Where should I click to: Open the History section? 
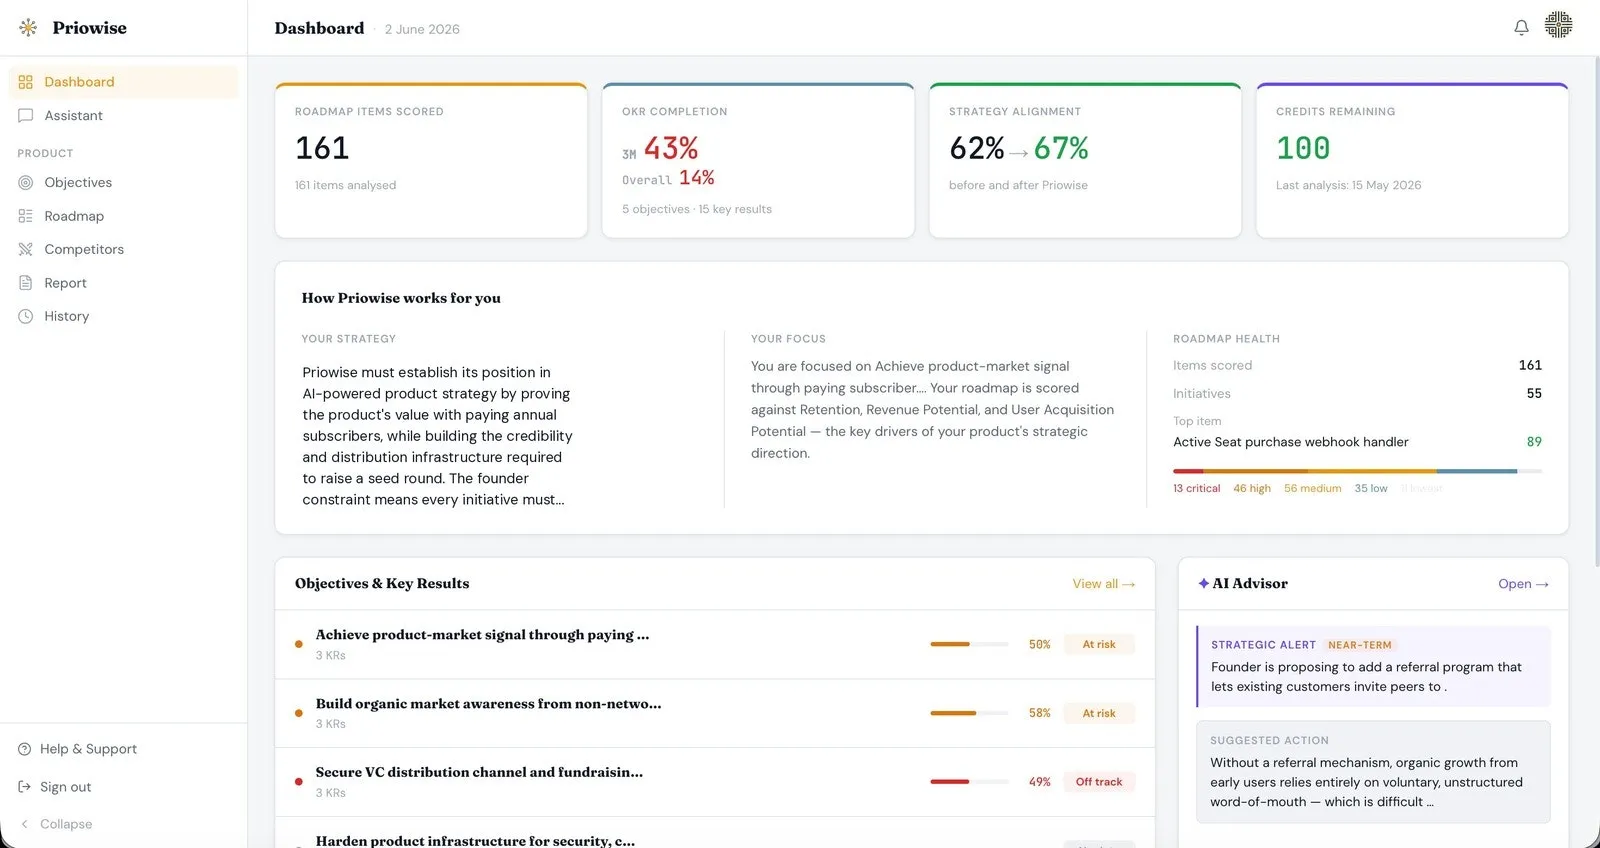(x=124, y=316)
